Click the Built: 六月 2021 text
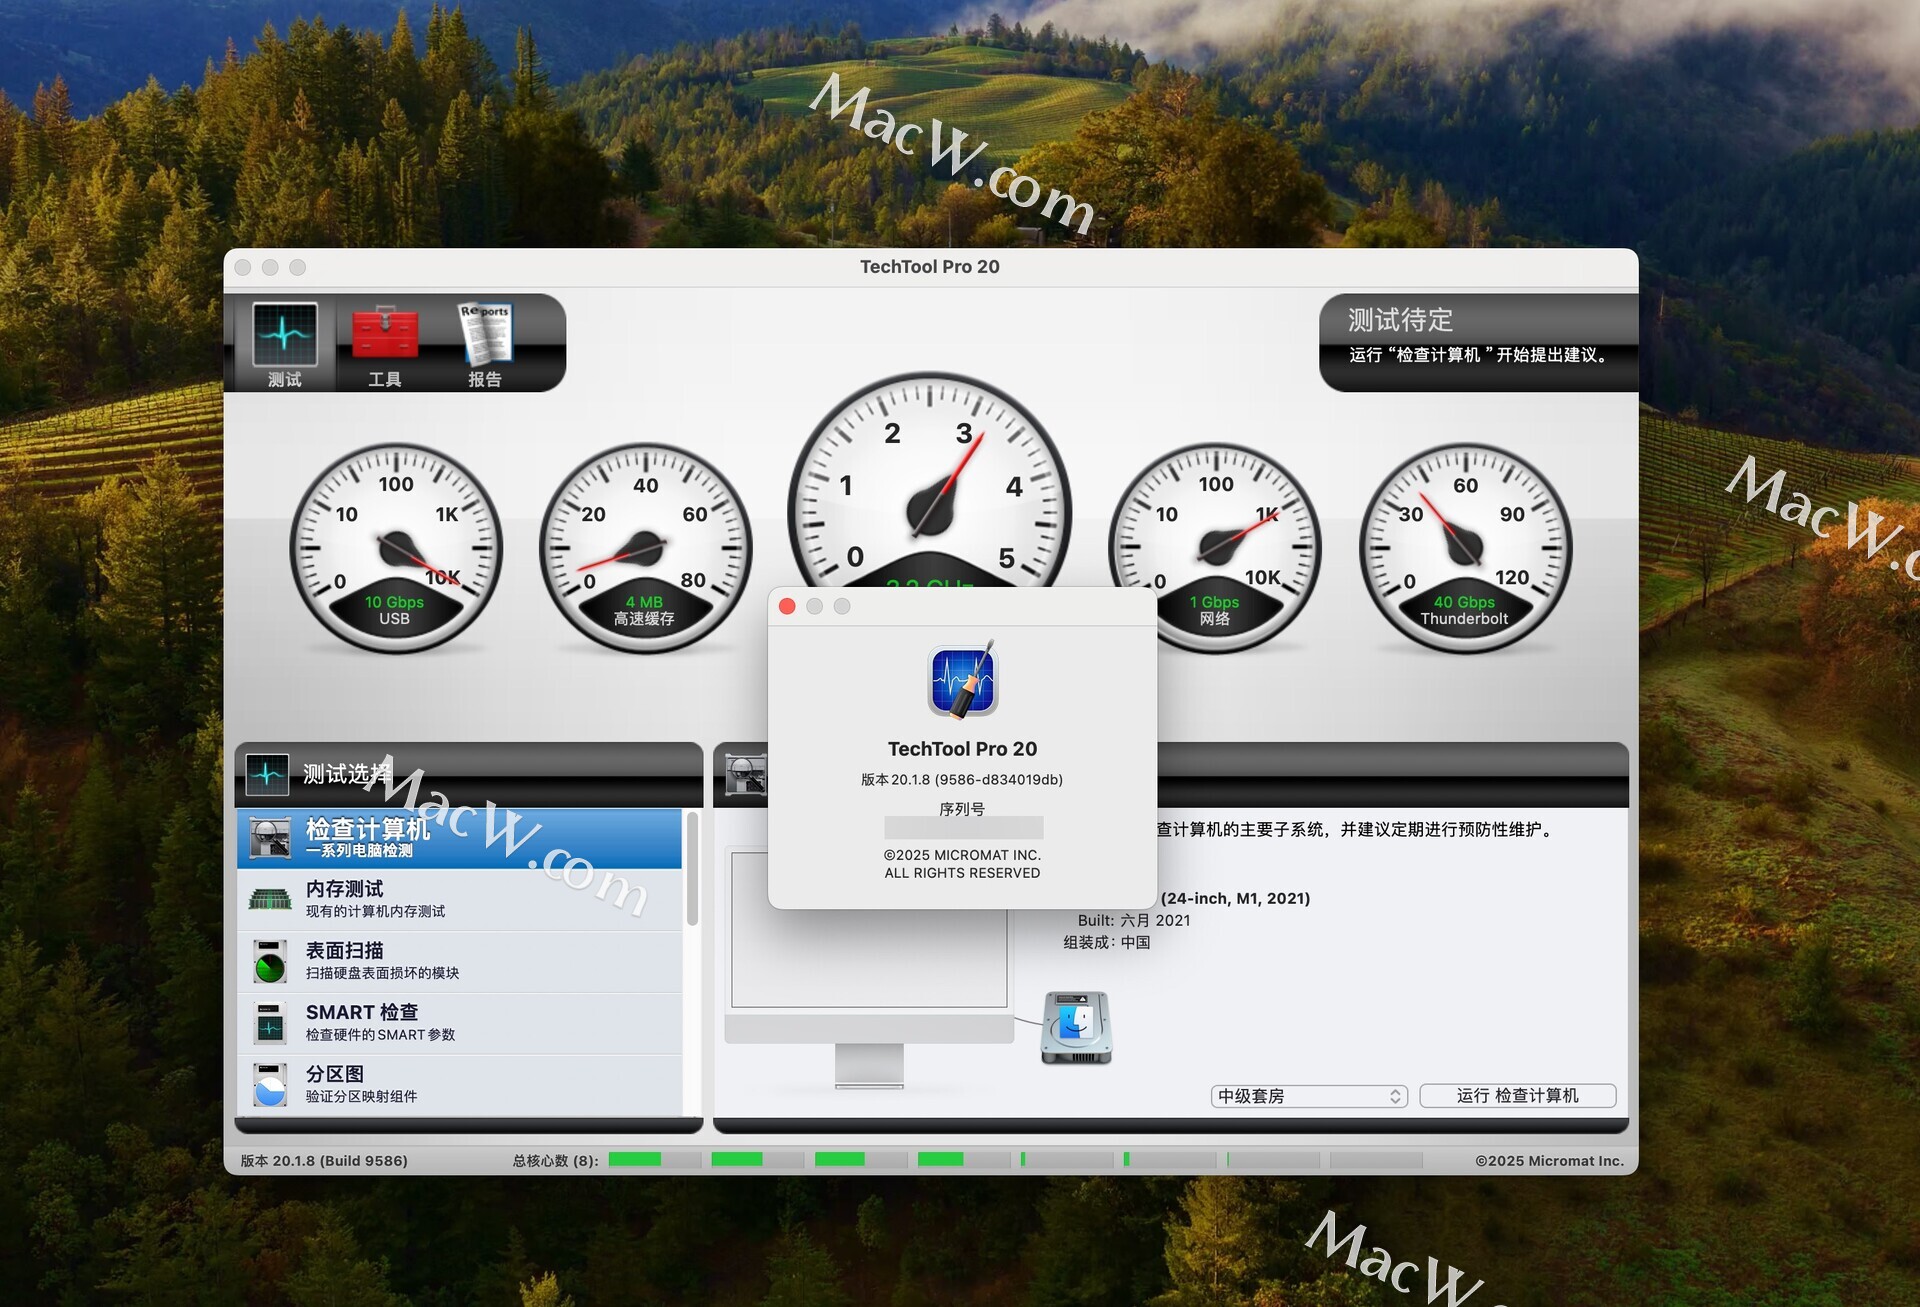1920x1307 pixels. [1134, 920]
